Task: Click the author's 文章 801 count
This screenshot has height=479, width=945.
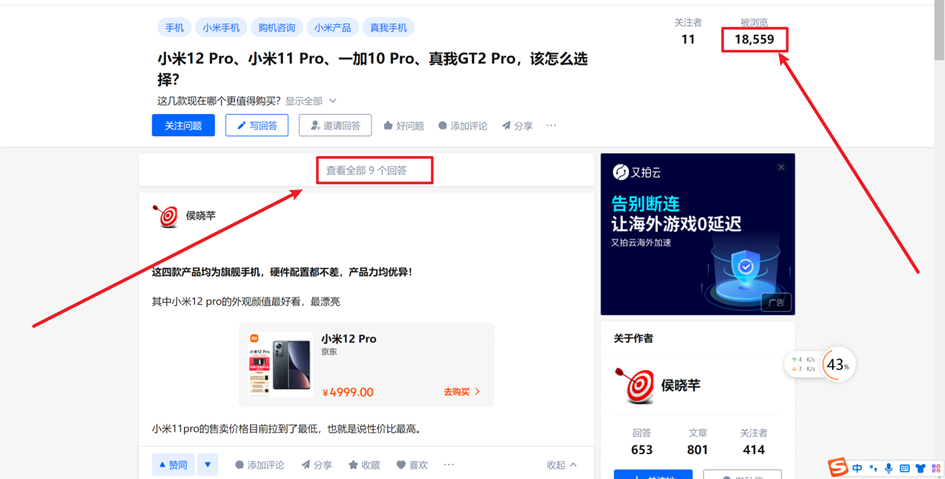Action: (697, 443)
